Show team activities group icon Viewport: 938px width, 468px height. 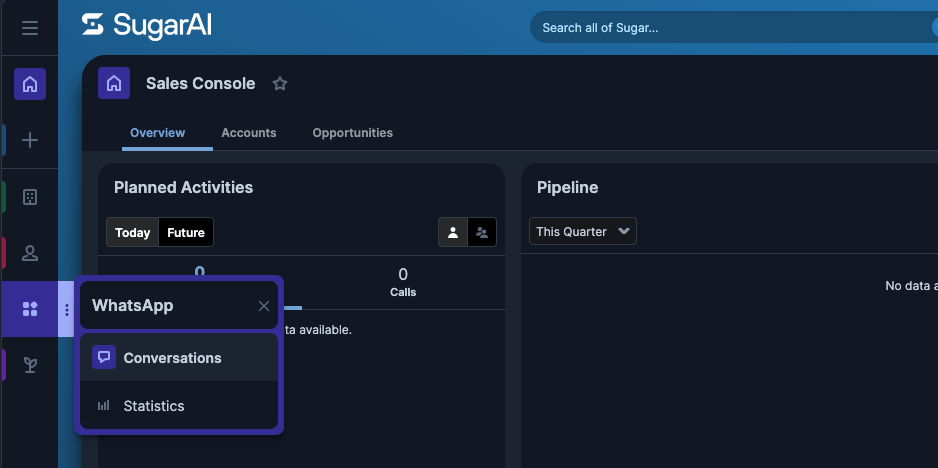point(482,232)
